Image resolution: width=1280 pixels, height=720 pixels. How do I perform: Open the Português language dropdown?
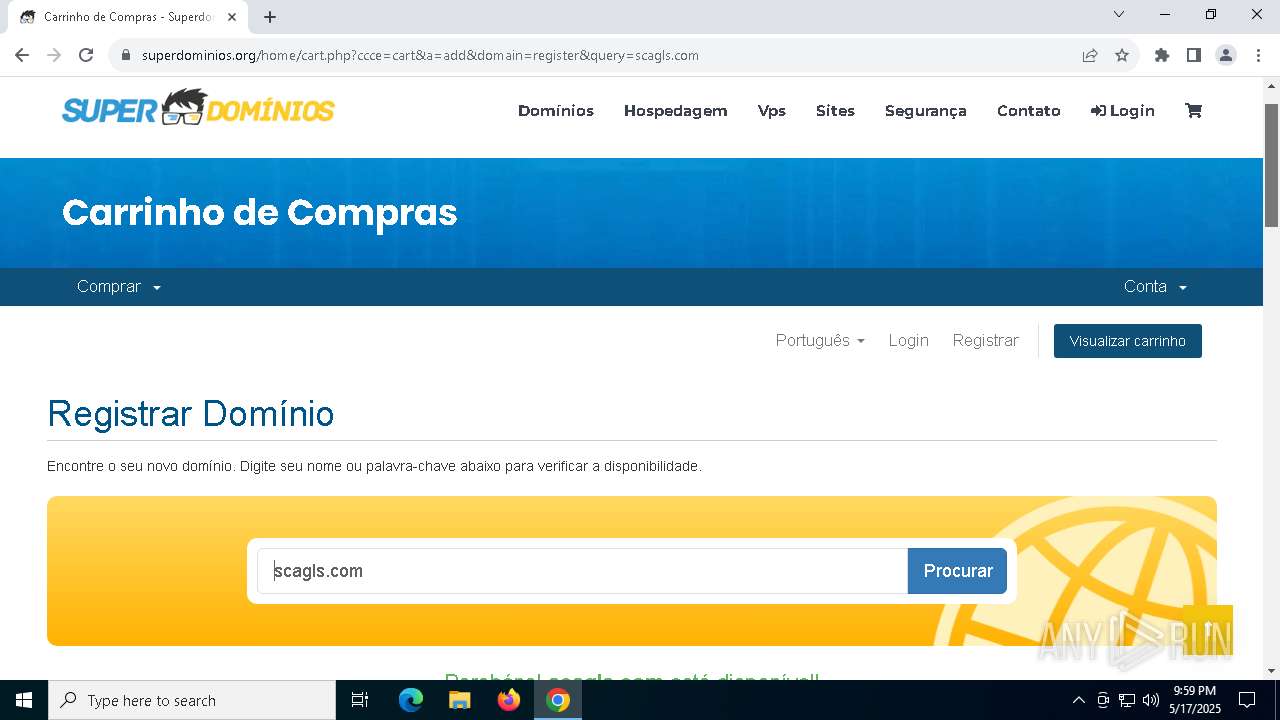pos(820,341)
